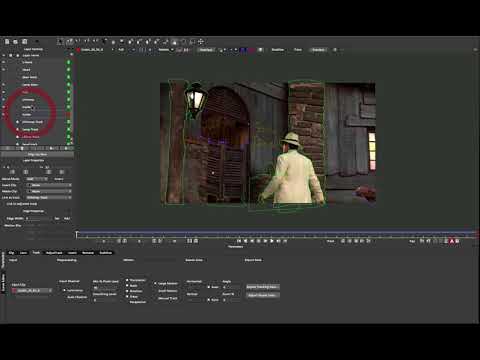Switch to the Insert tab

[x=72, y=253]
